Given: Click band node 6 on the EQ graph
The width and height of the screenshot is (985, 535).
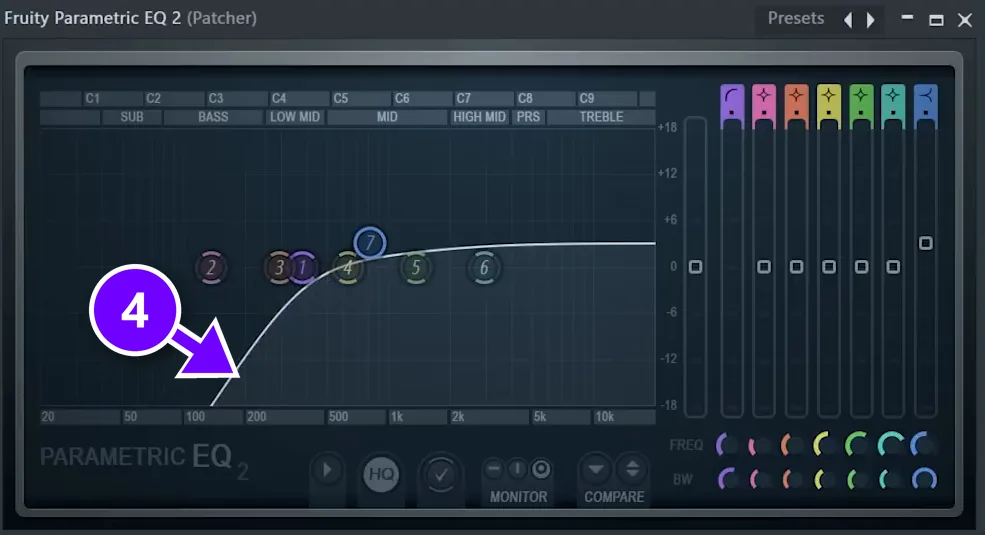Looking at the screenshot, I should (x=484, y=268).
